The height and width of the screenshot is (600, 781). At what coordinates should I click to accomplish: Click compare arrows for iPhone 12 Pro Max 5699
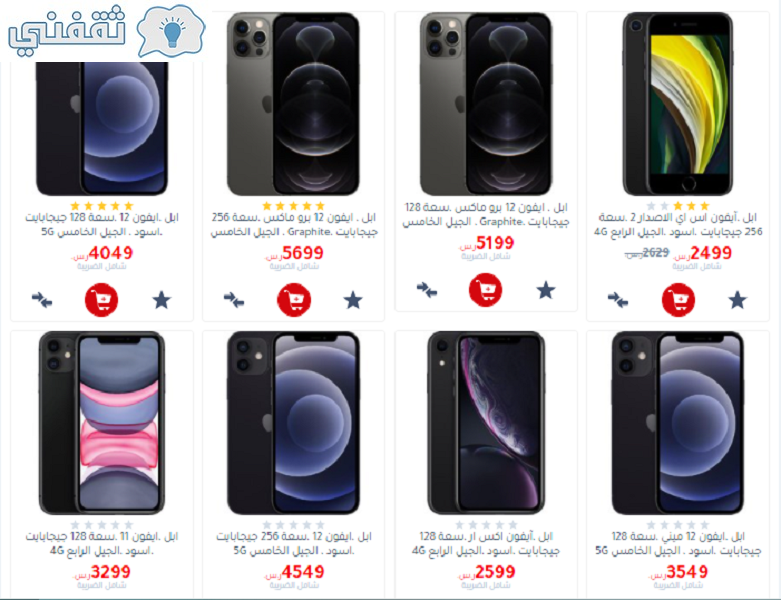tap(234, 300)
